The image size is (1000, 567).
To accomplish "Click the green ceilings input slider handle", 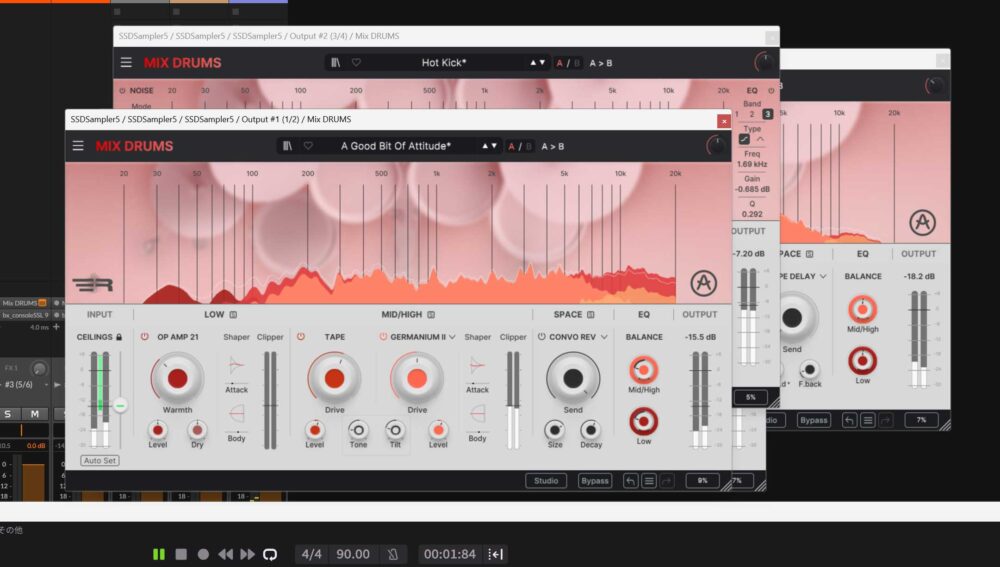I will tap(120, 405).
